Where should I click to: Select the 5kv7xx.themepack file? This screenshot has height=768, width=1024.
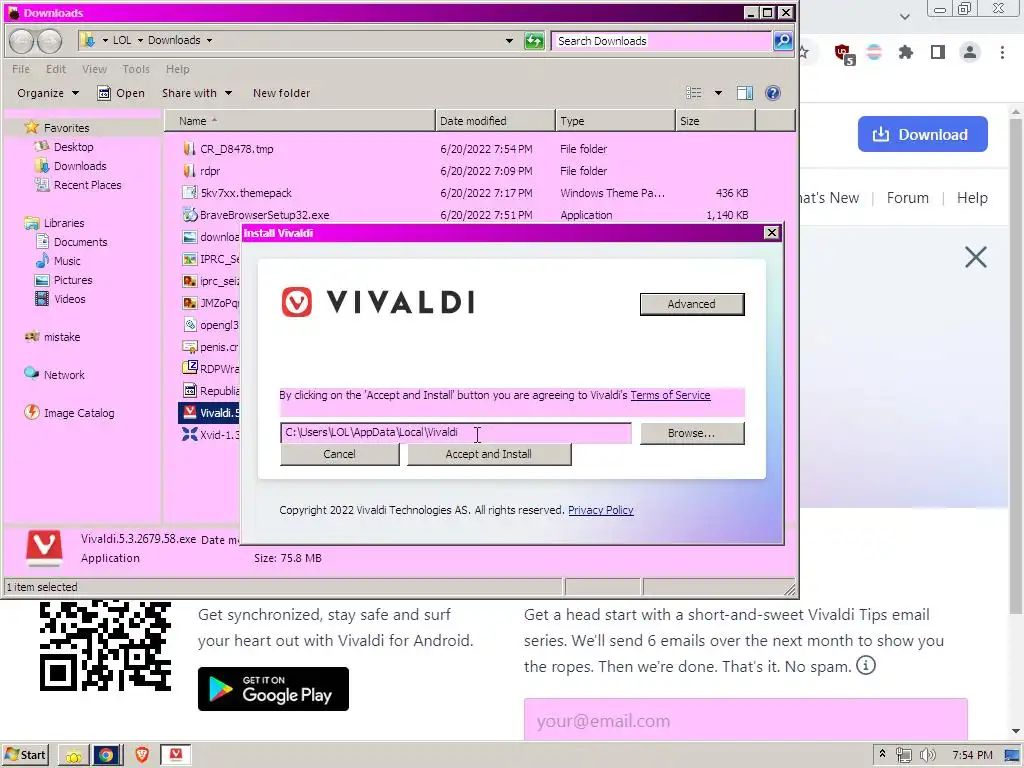246,193
